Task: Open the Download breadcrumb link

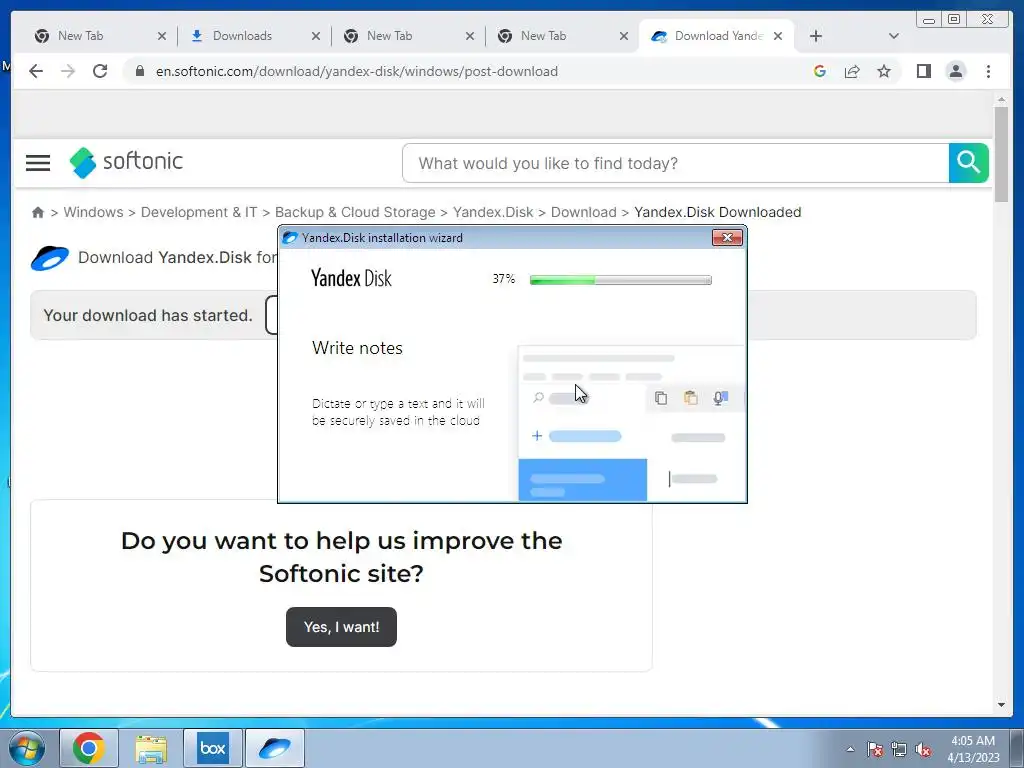Action: [584, 212]
